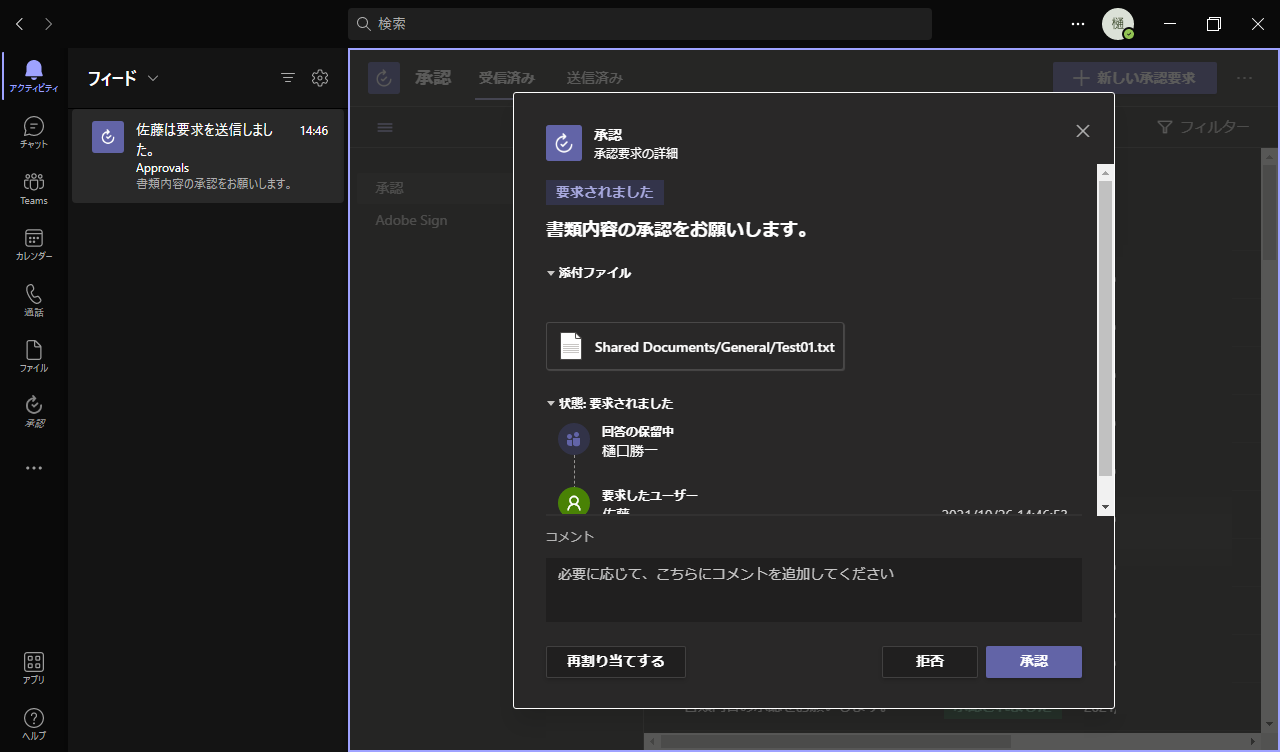The height and width of the screenshot is (752, 1280).
Task: Open the user profile avatar
Action: (x=1117, y=24)
